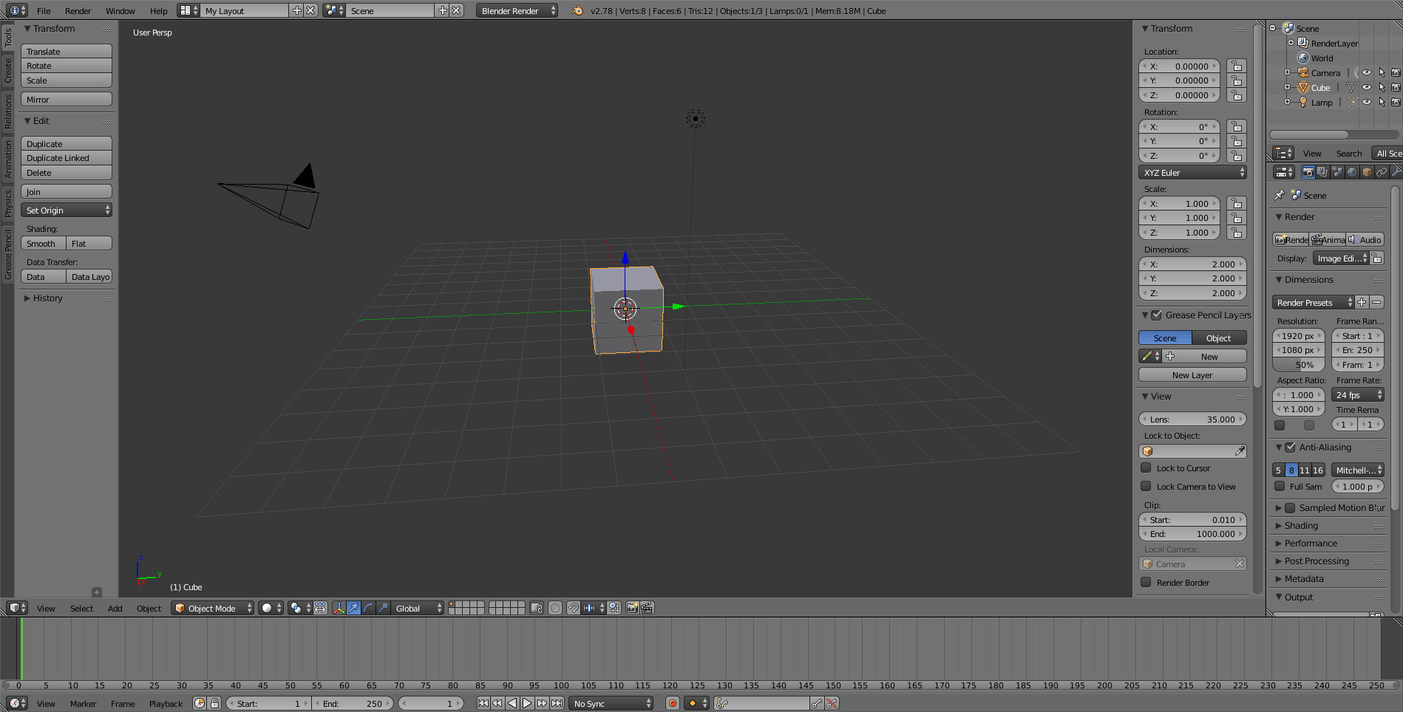Click the New Layer button
The image size is (1403, 712).
[1192, 375]
